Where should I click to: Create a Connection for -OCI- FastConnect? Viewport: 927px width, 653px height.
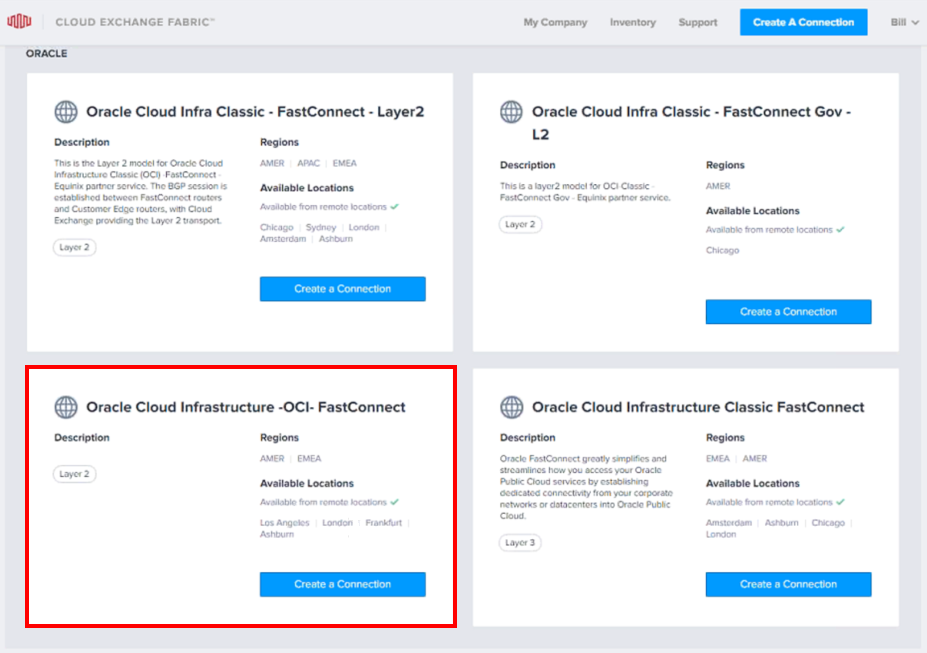(x=342, y=584)
